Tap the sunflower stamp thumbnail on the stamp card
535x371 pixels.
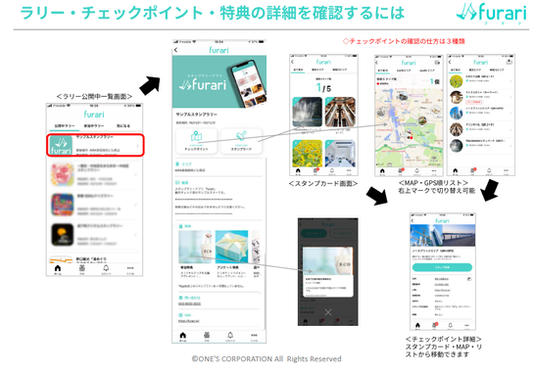pyautogui.click(x=307, y=153)
